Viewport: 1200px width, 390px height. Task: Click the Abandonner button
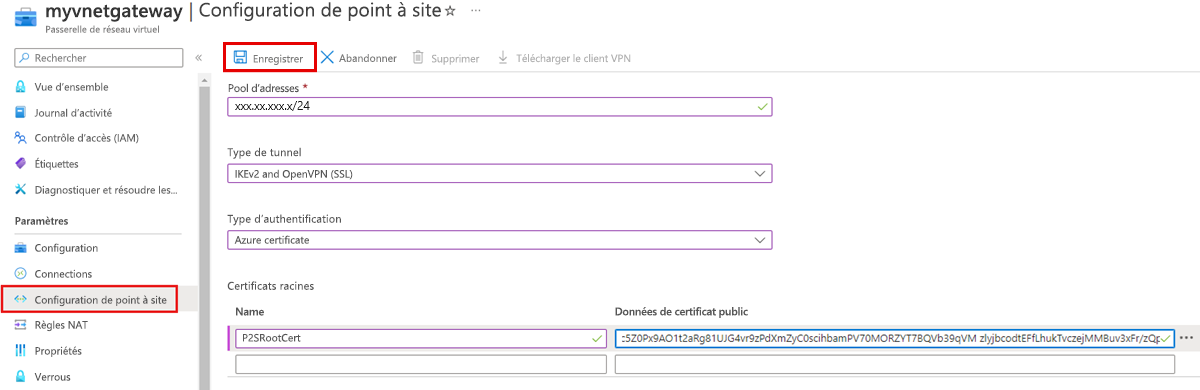pyautogui.click(x=359, y=58)
